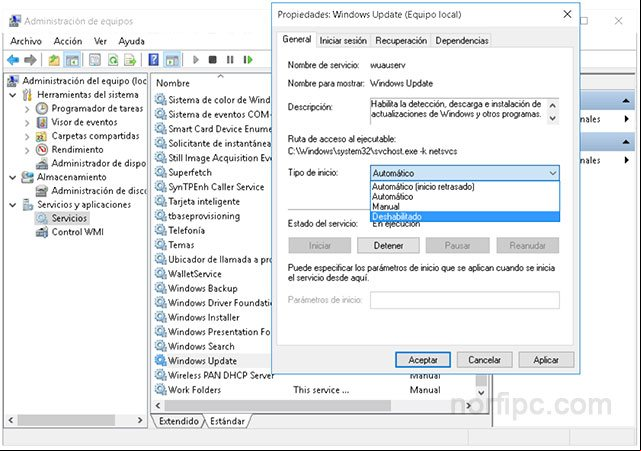Image resolution: width=641 pixels, height=451 pixels.
Task: Click the gear icon beside Windows Backup
Action: click(x=160, y=288)
